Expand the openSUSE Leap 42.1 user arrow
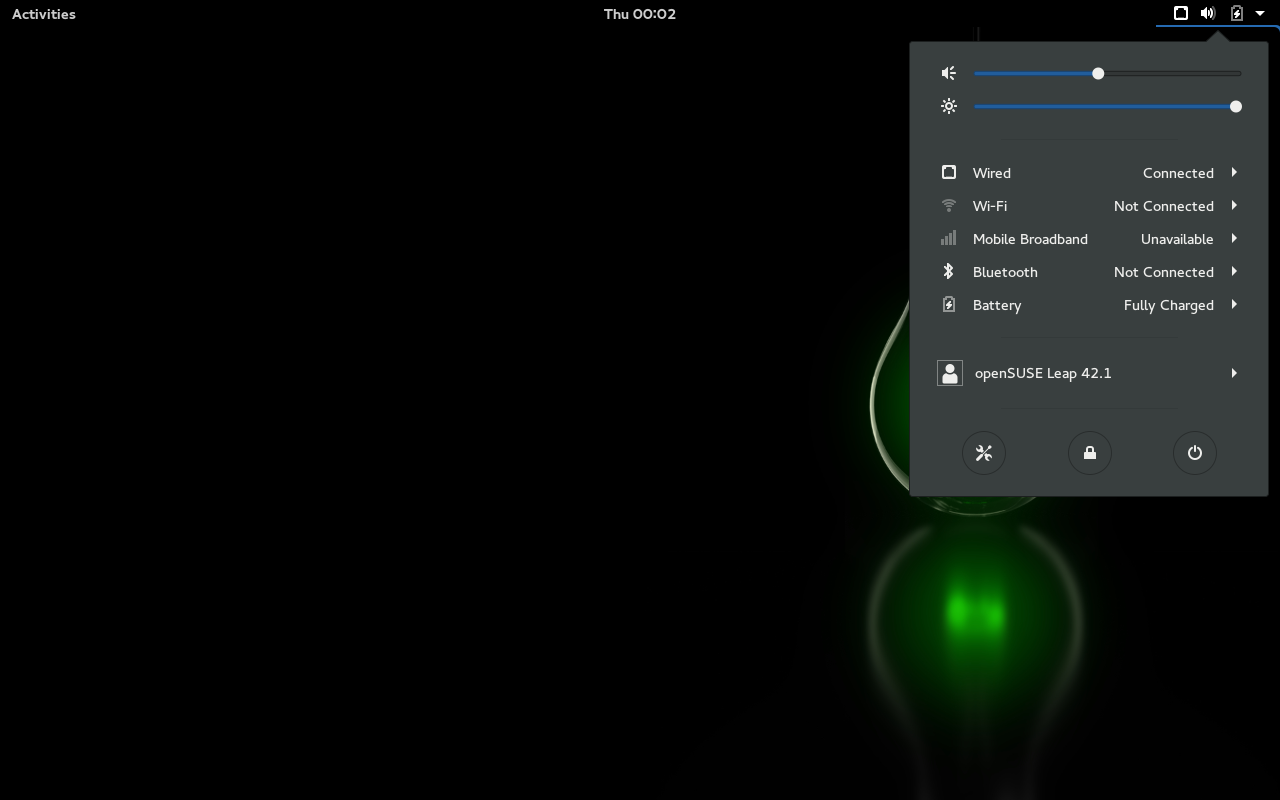 click(x=1234, y=373)
